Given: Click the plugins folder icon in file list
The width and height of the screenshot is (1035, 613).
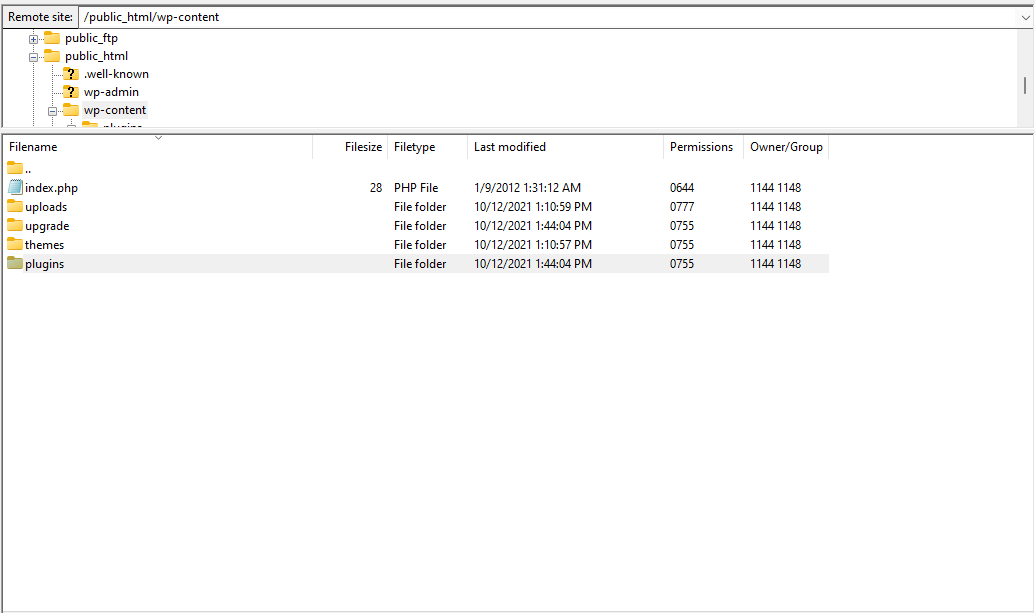Looking at the screenshot, I should point(15,263).
